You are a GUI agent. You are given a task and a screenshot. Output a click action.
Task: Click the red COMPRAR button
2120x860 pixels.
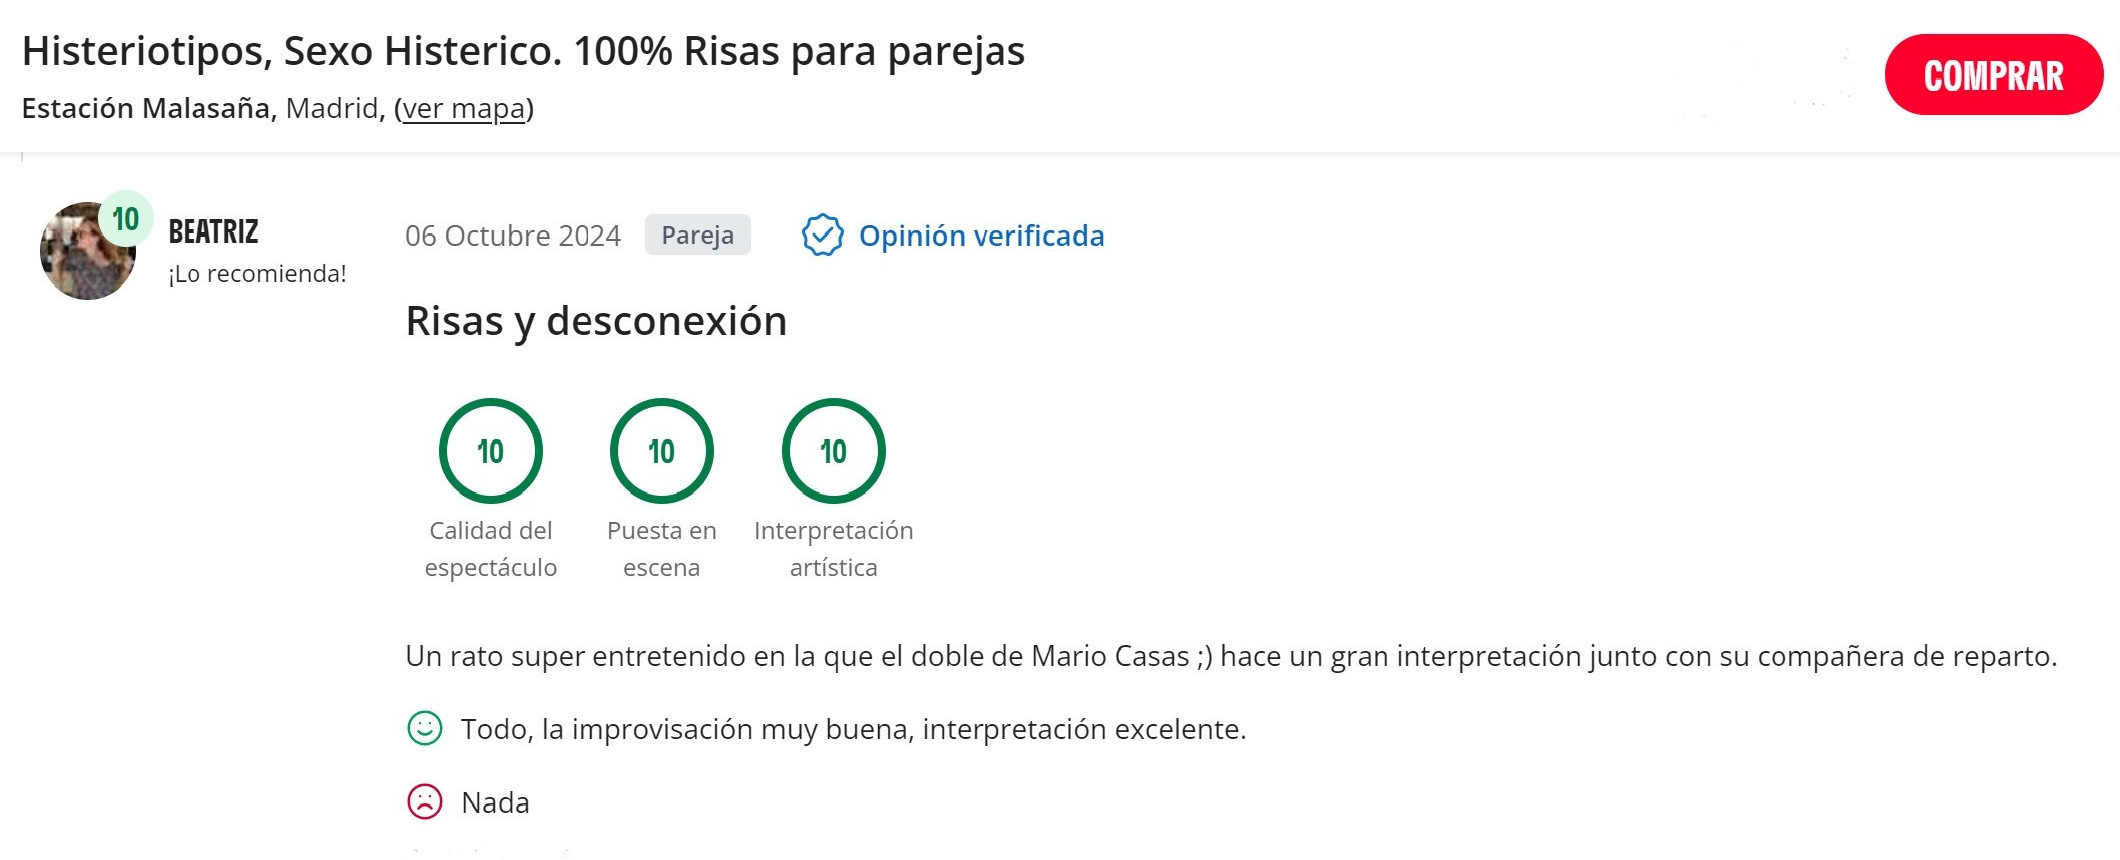pyautogui.click(x=1994, y=75)
